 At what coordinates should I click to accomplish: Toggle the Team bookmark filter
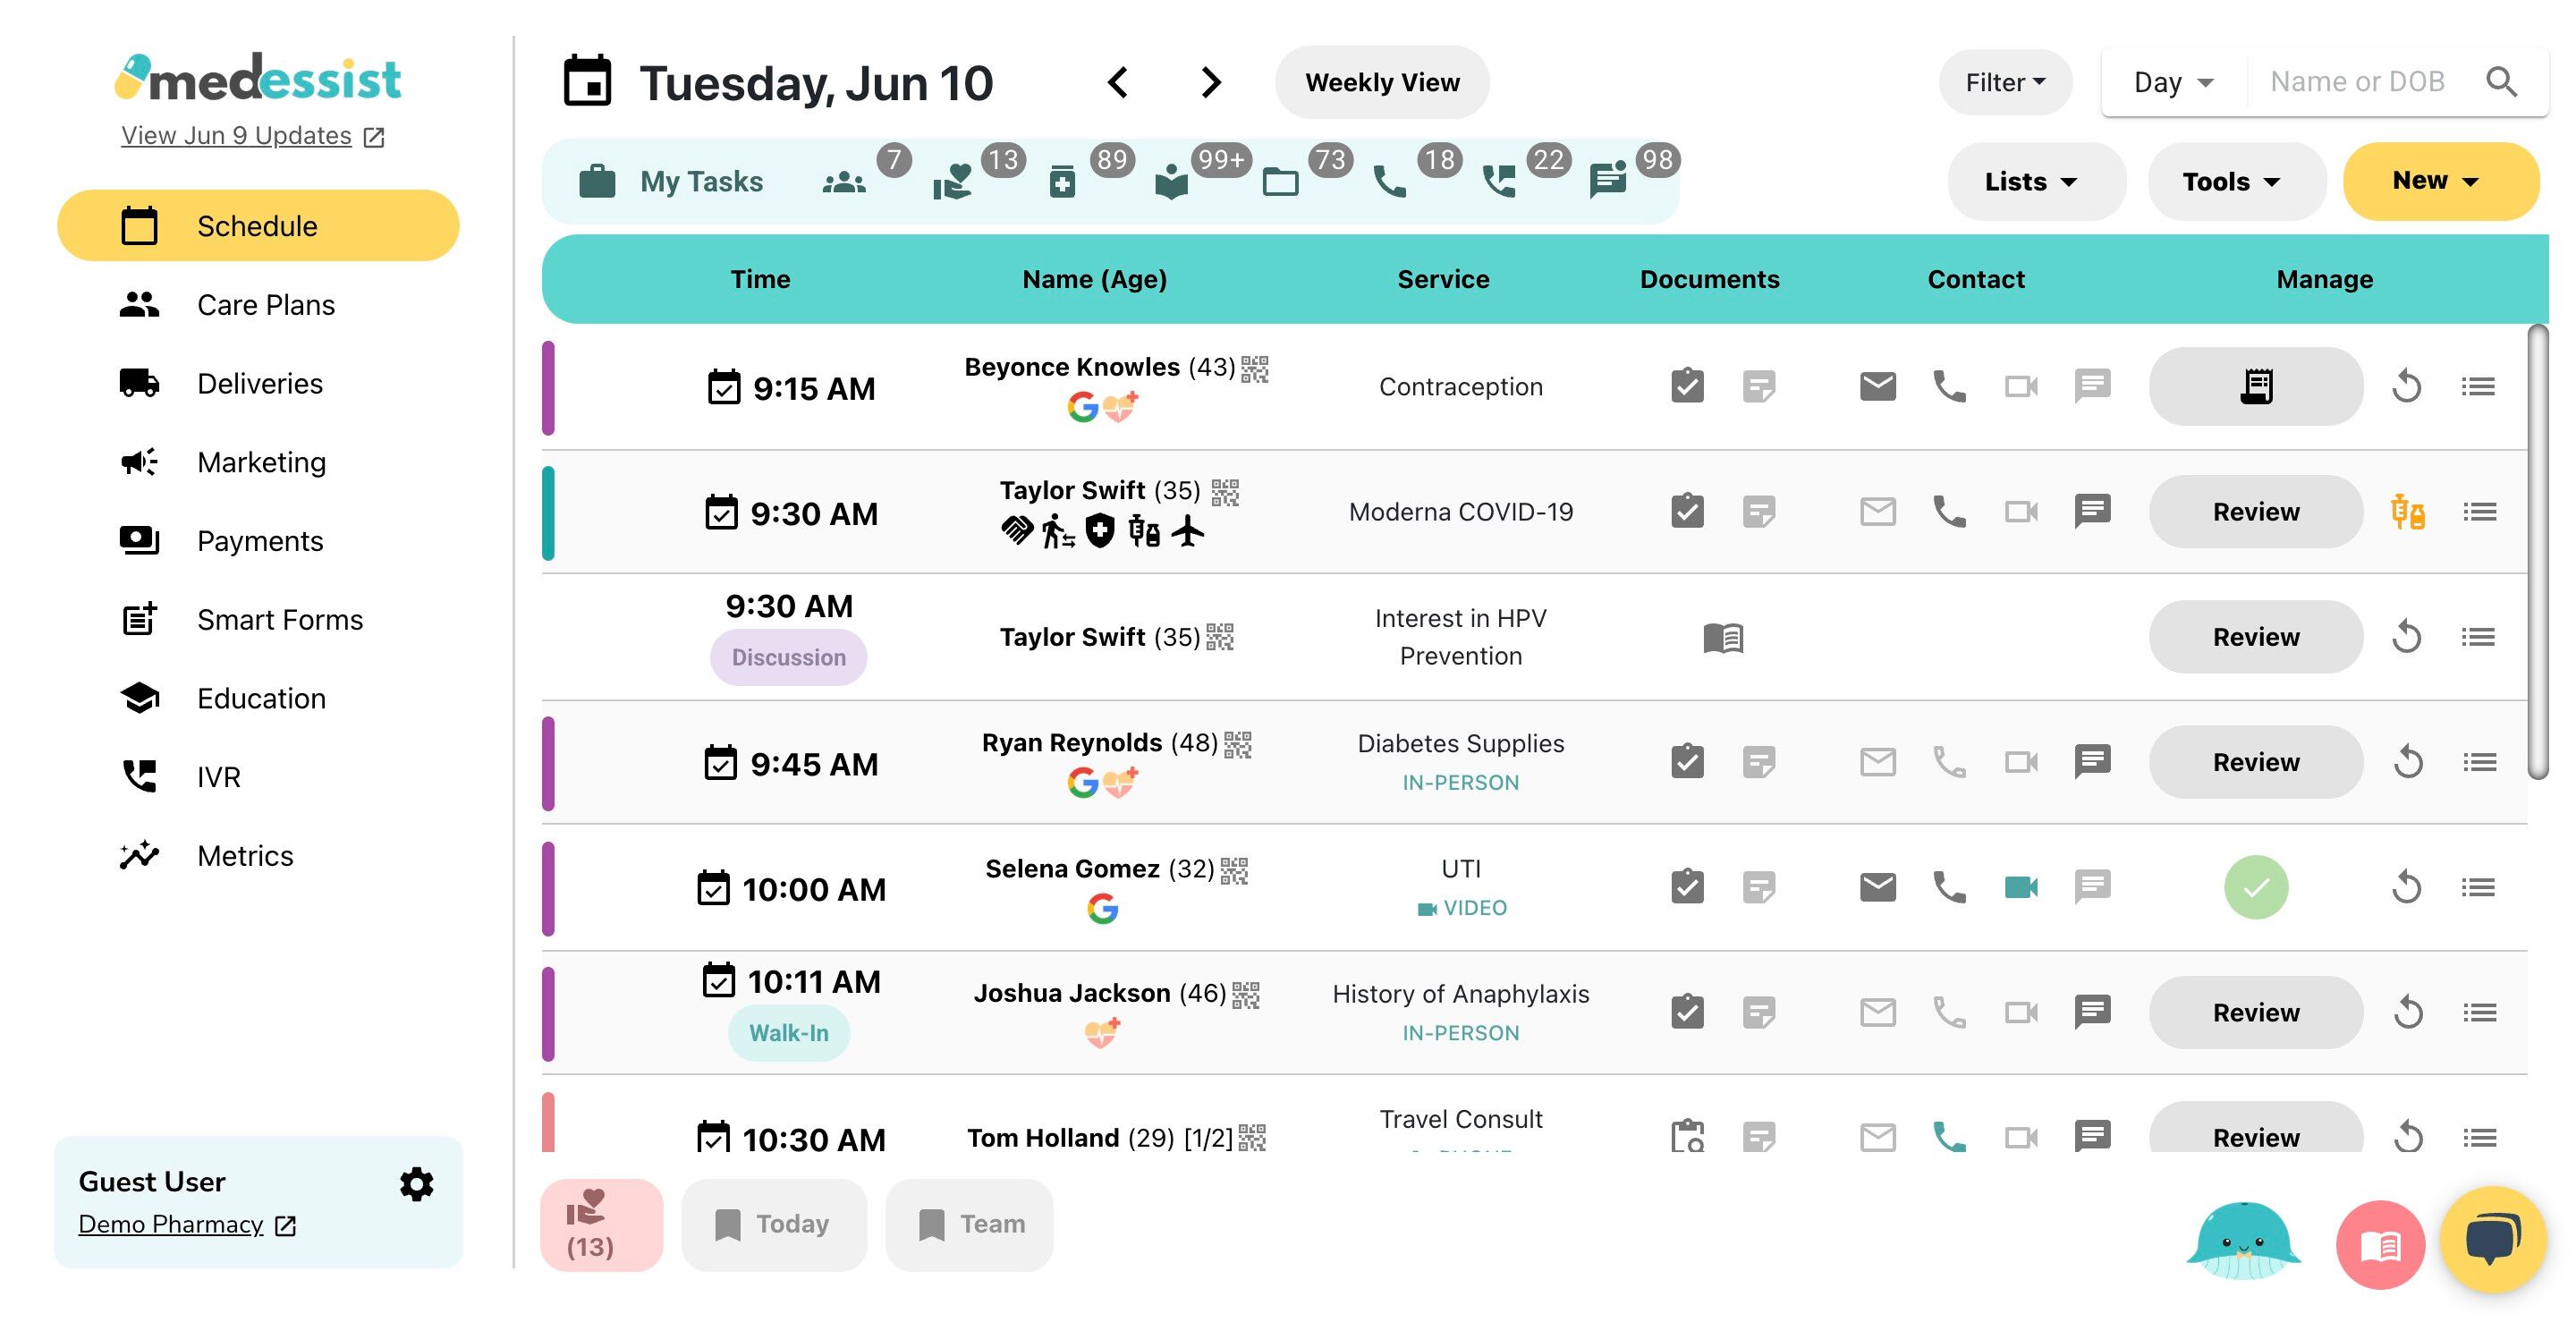pos(969,1224)
